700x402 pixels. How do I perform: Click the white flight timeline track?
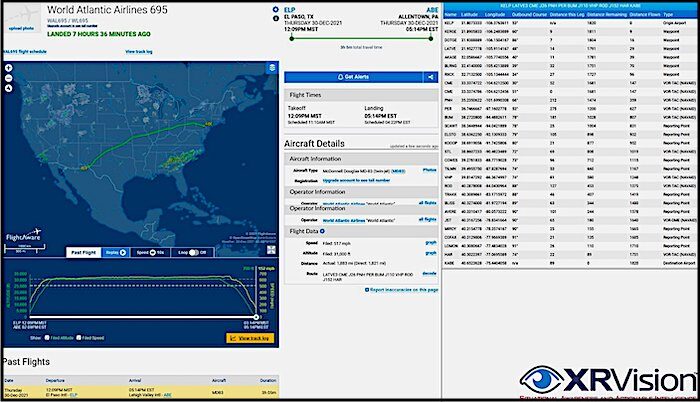pyautogui.click(x=142, y=317)
